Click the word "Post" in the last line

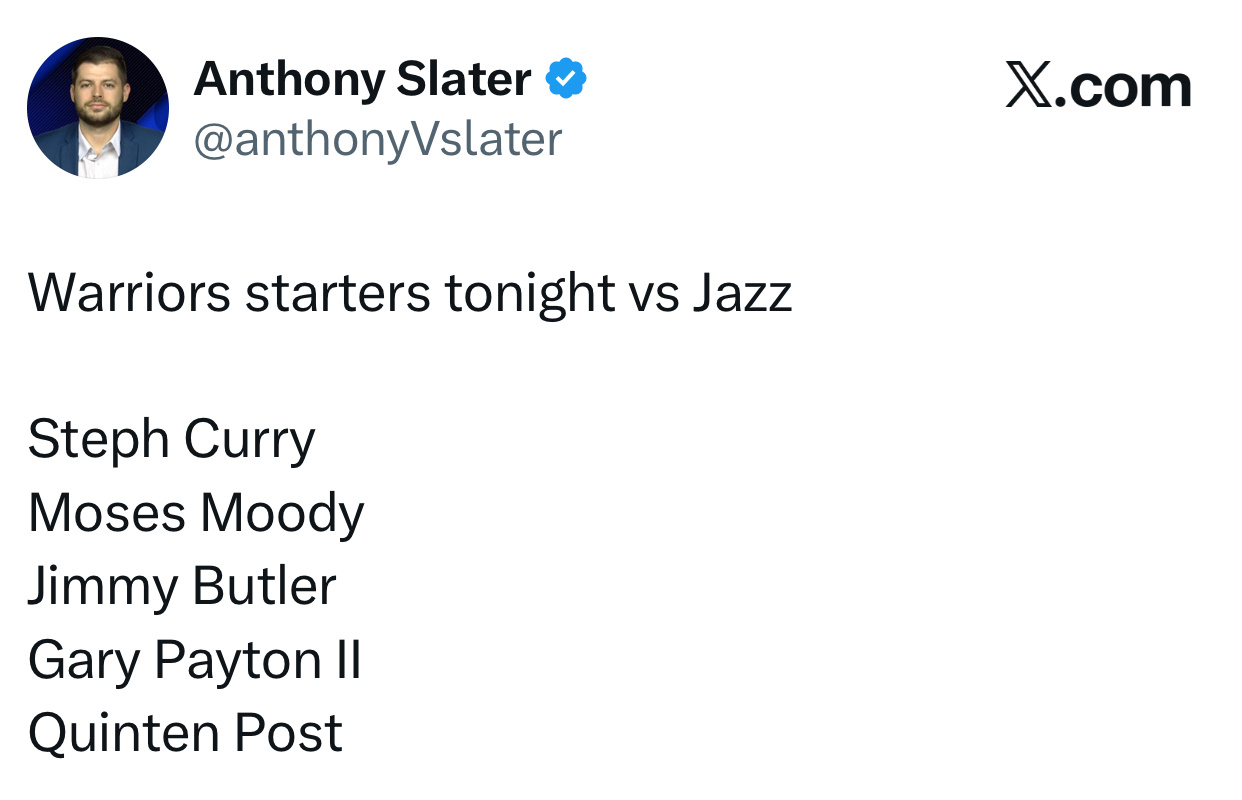288,733
